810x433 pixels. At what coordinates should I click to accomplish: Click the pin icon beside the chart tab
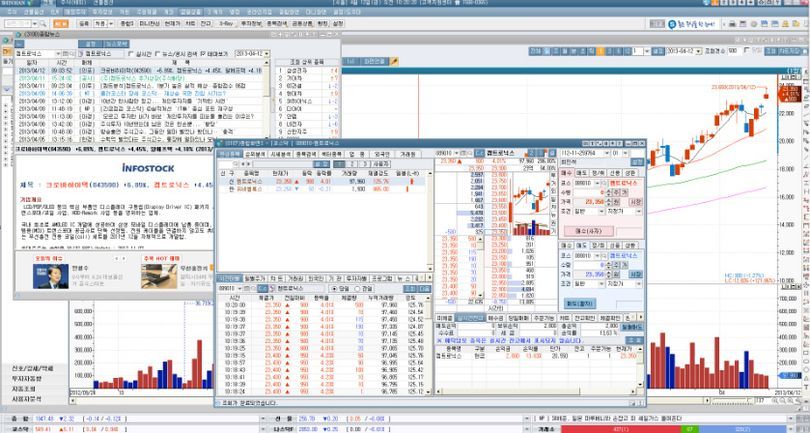pos(394,61)
